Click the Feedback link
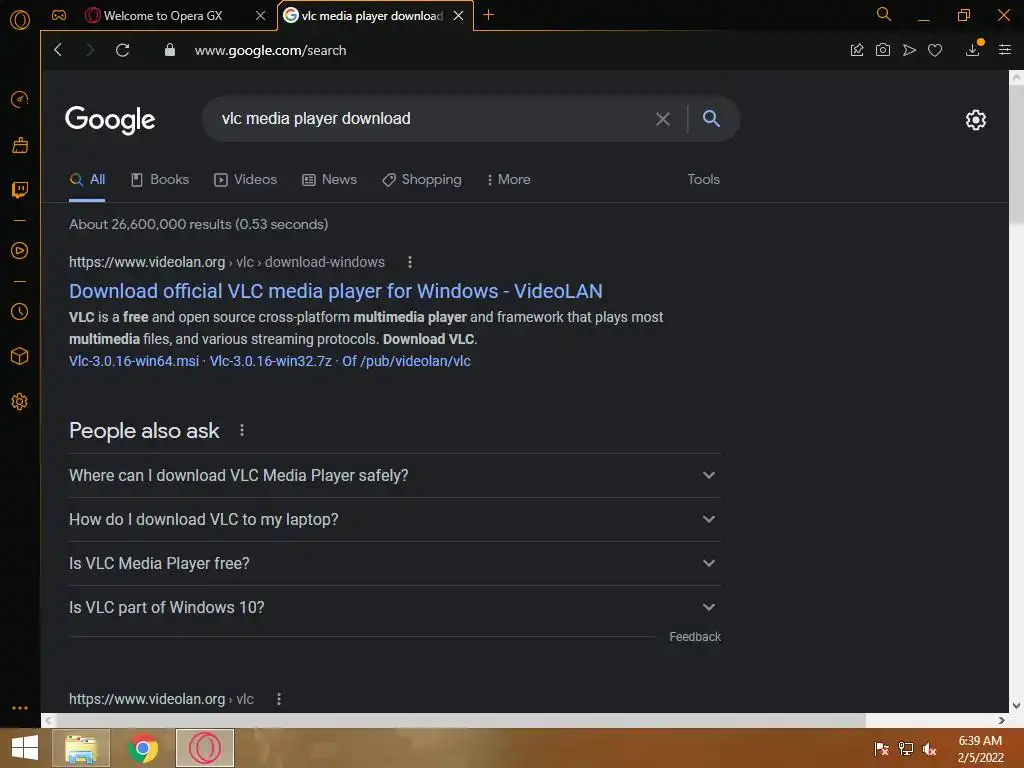The height and width of the screenshot is (768, 1024). (695, 637)
